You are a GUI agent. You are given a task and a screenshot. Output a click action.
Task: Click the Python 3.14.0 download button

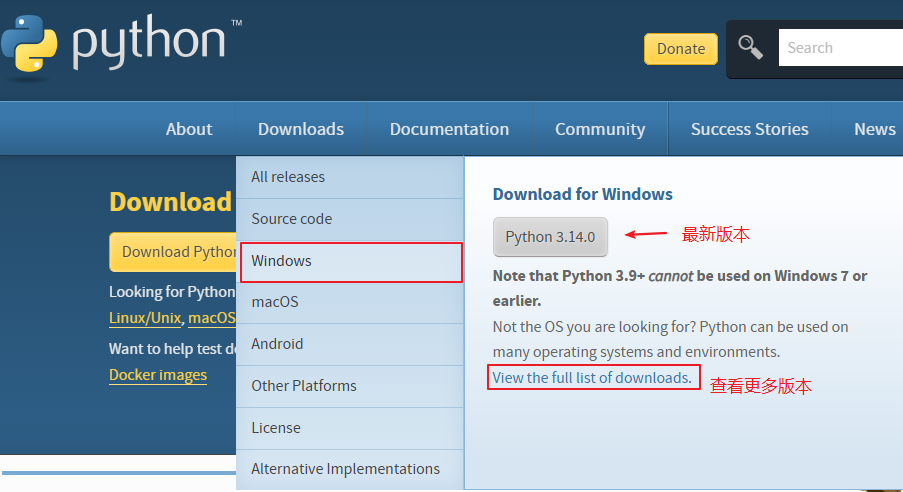pyautogui.click(x=550, y=237)
